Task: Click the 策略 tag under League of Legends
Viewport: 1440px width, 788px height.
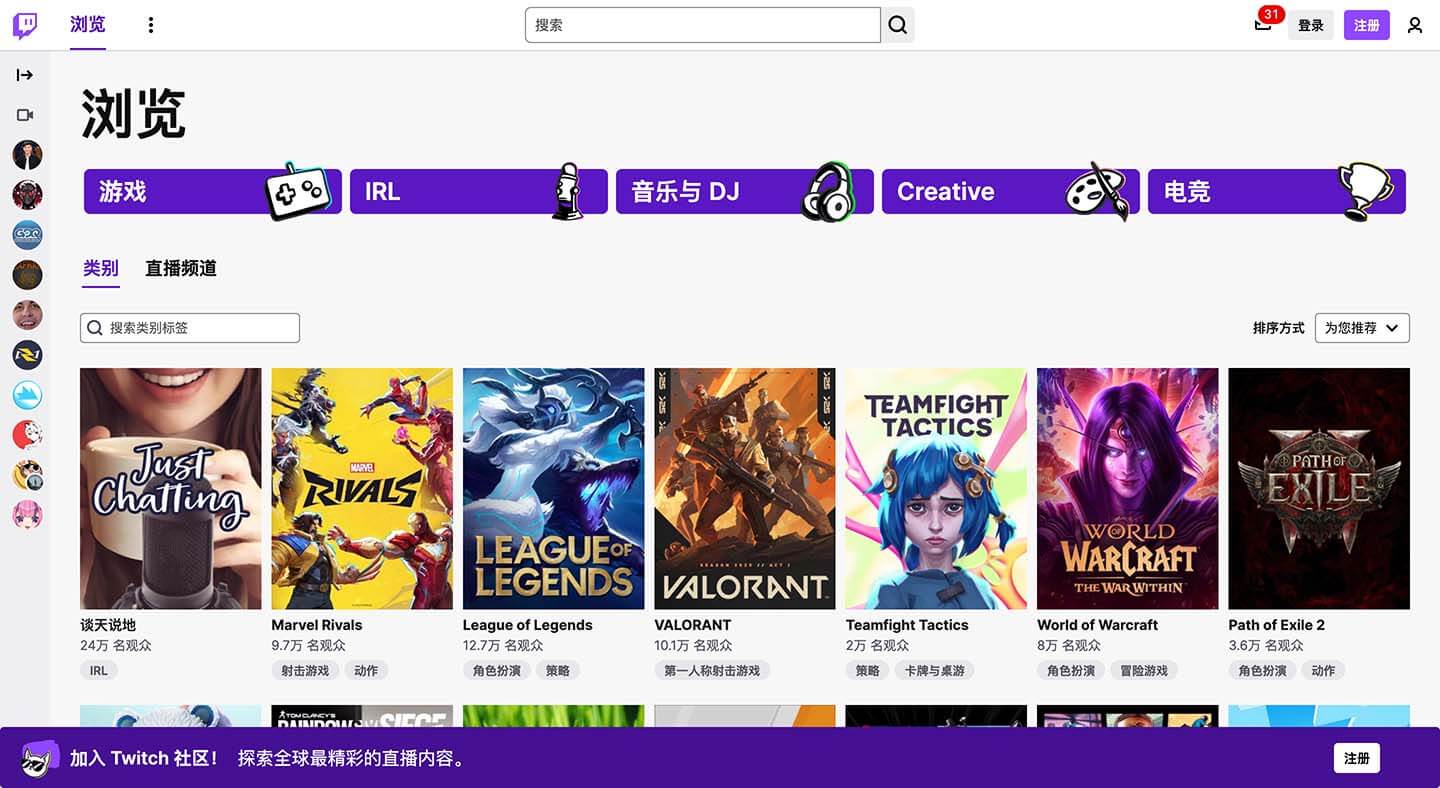Action: [x=558, y=671]
